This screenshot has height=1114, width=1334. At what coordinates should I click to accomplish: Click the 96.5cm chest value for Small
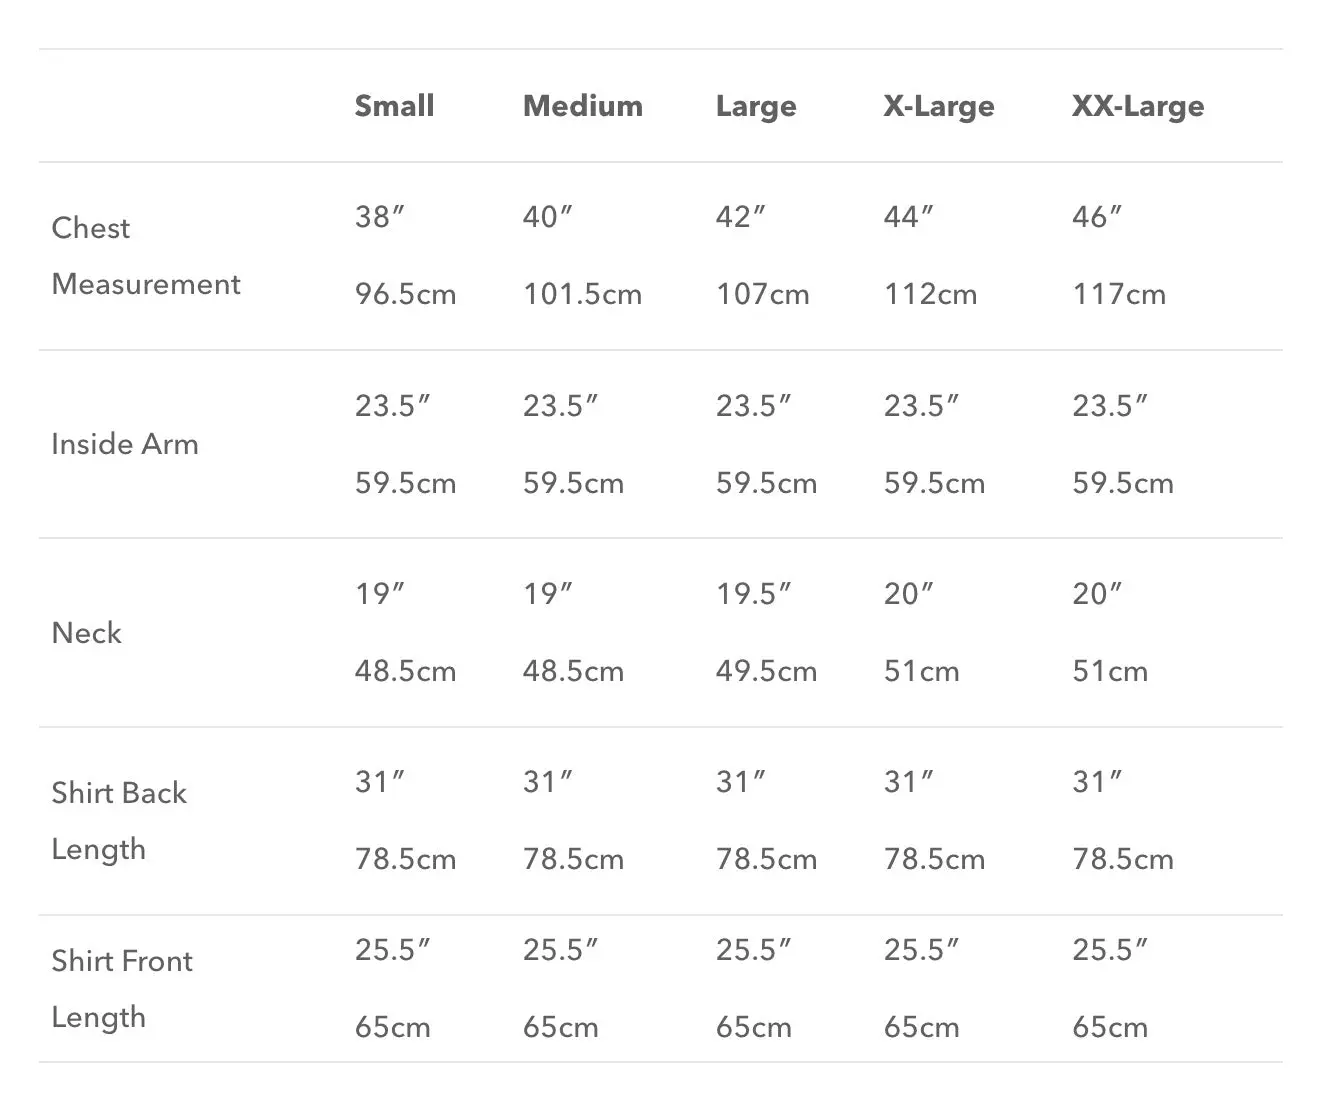point(405,295)
